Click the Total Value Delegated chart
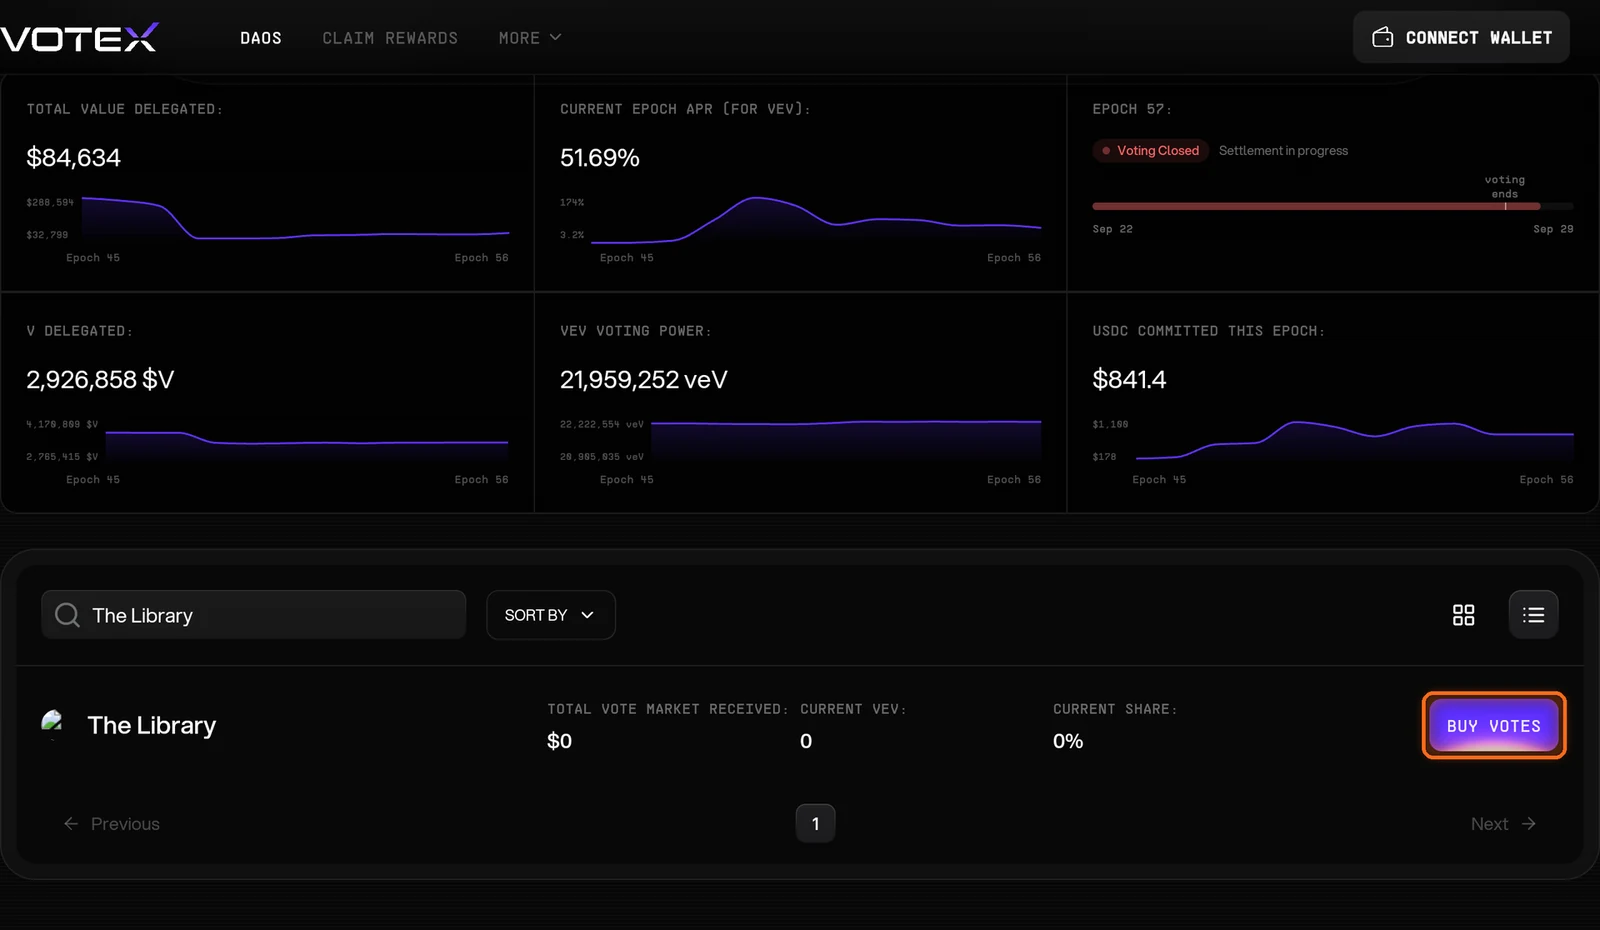This screenshot has width=1600, height=930. click(x=295, y=219)
